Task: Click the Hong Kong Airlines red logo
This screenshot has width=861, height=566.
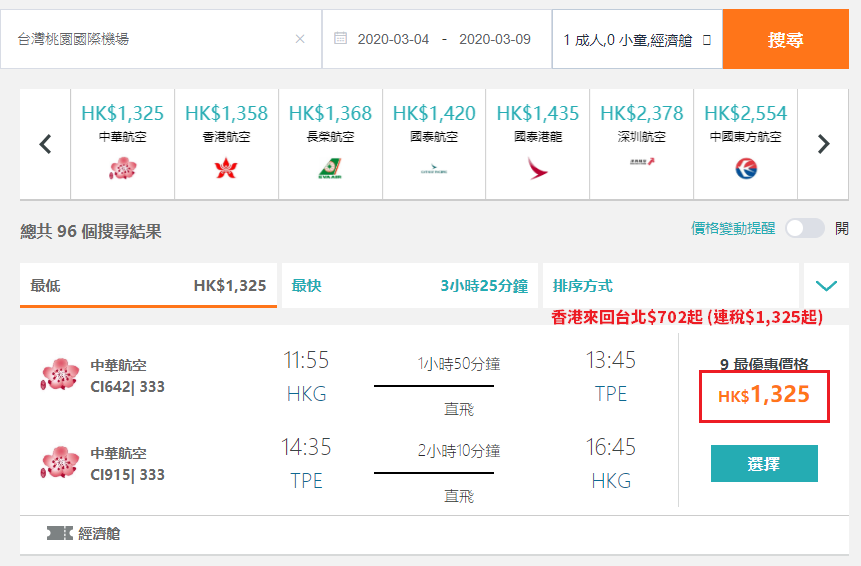Action: tap(226, 168)
